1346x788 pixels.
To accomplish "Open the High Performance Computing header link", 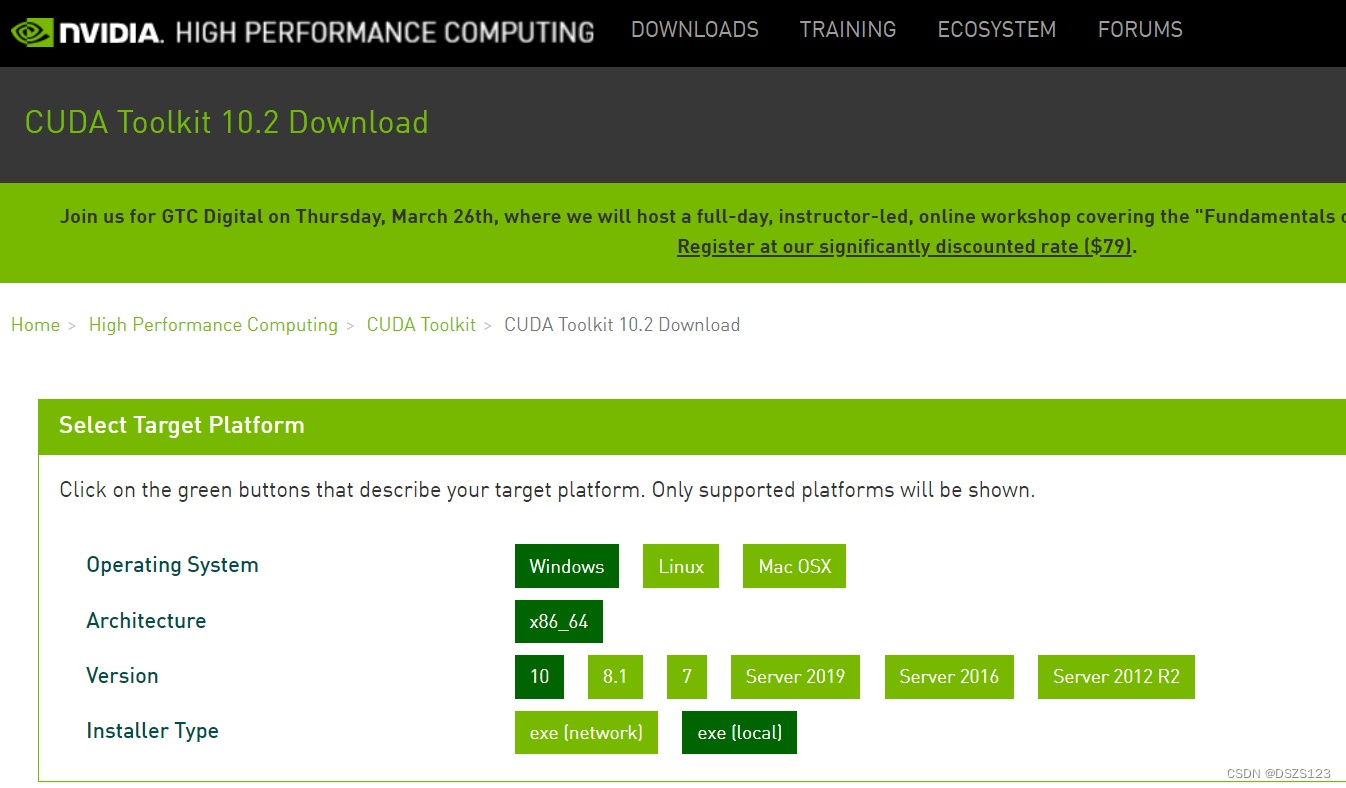I will pyautogui.click(x=384, y=32).
